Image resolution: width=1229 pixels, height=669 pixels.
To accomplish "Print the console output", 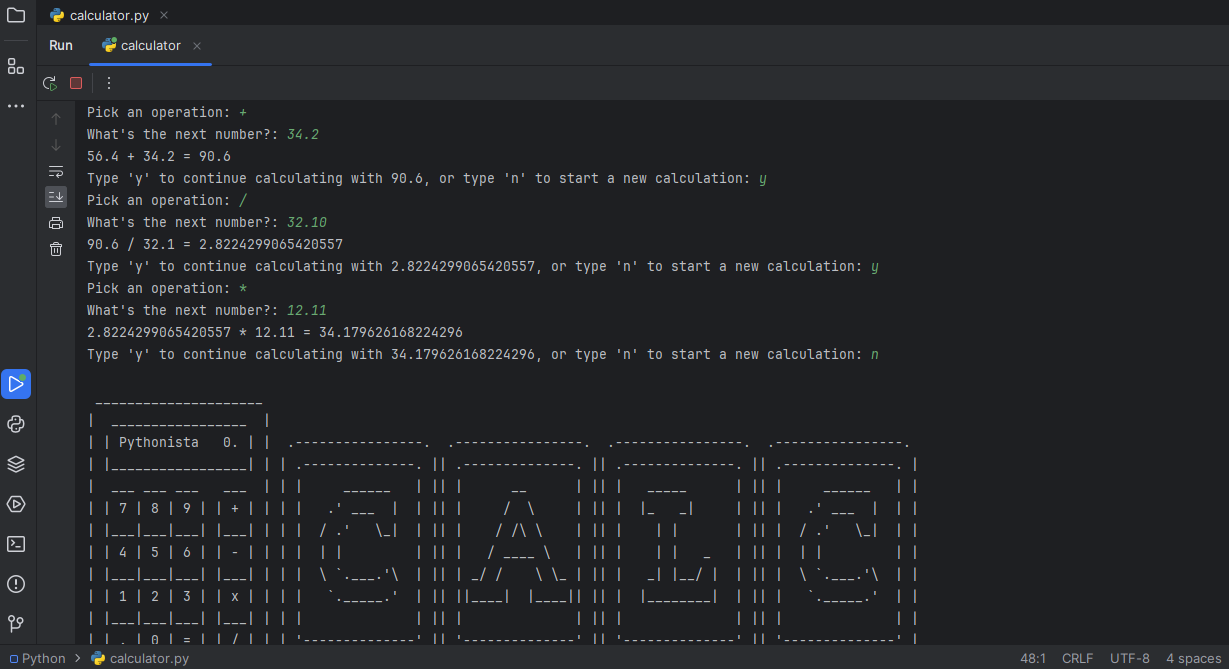I will pyautogui.click(x=56, y=223).
